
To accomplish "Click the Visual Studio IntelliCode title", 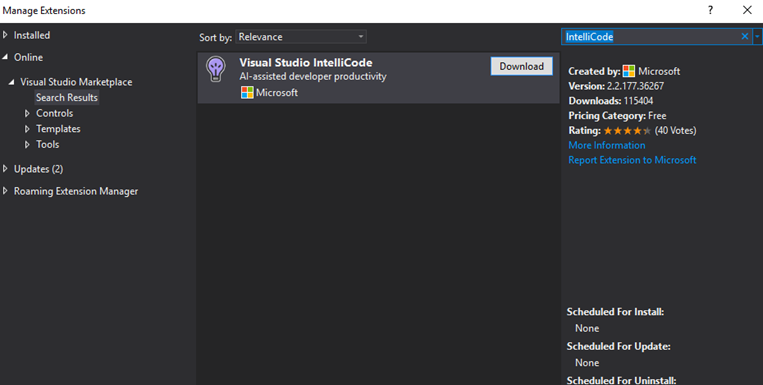I will [x=306, y=63].
